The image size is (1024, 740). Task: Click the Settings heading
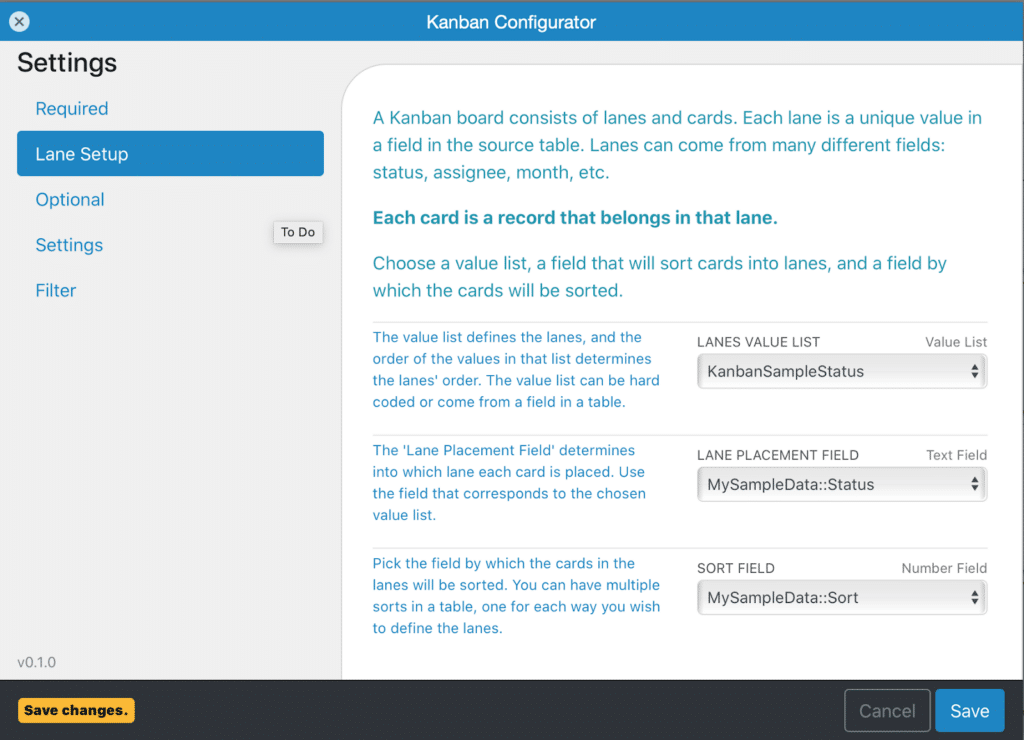[67, 63]
